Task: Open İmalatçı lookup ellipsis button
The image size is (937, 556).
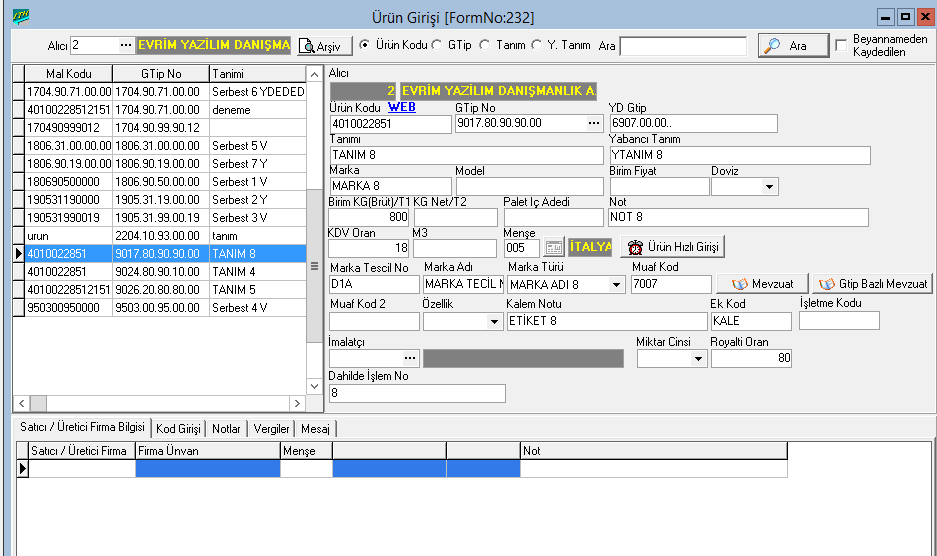Action: [x=409, y=358]
